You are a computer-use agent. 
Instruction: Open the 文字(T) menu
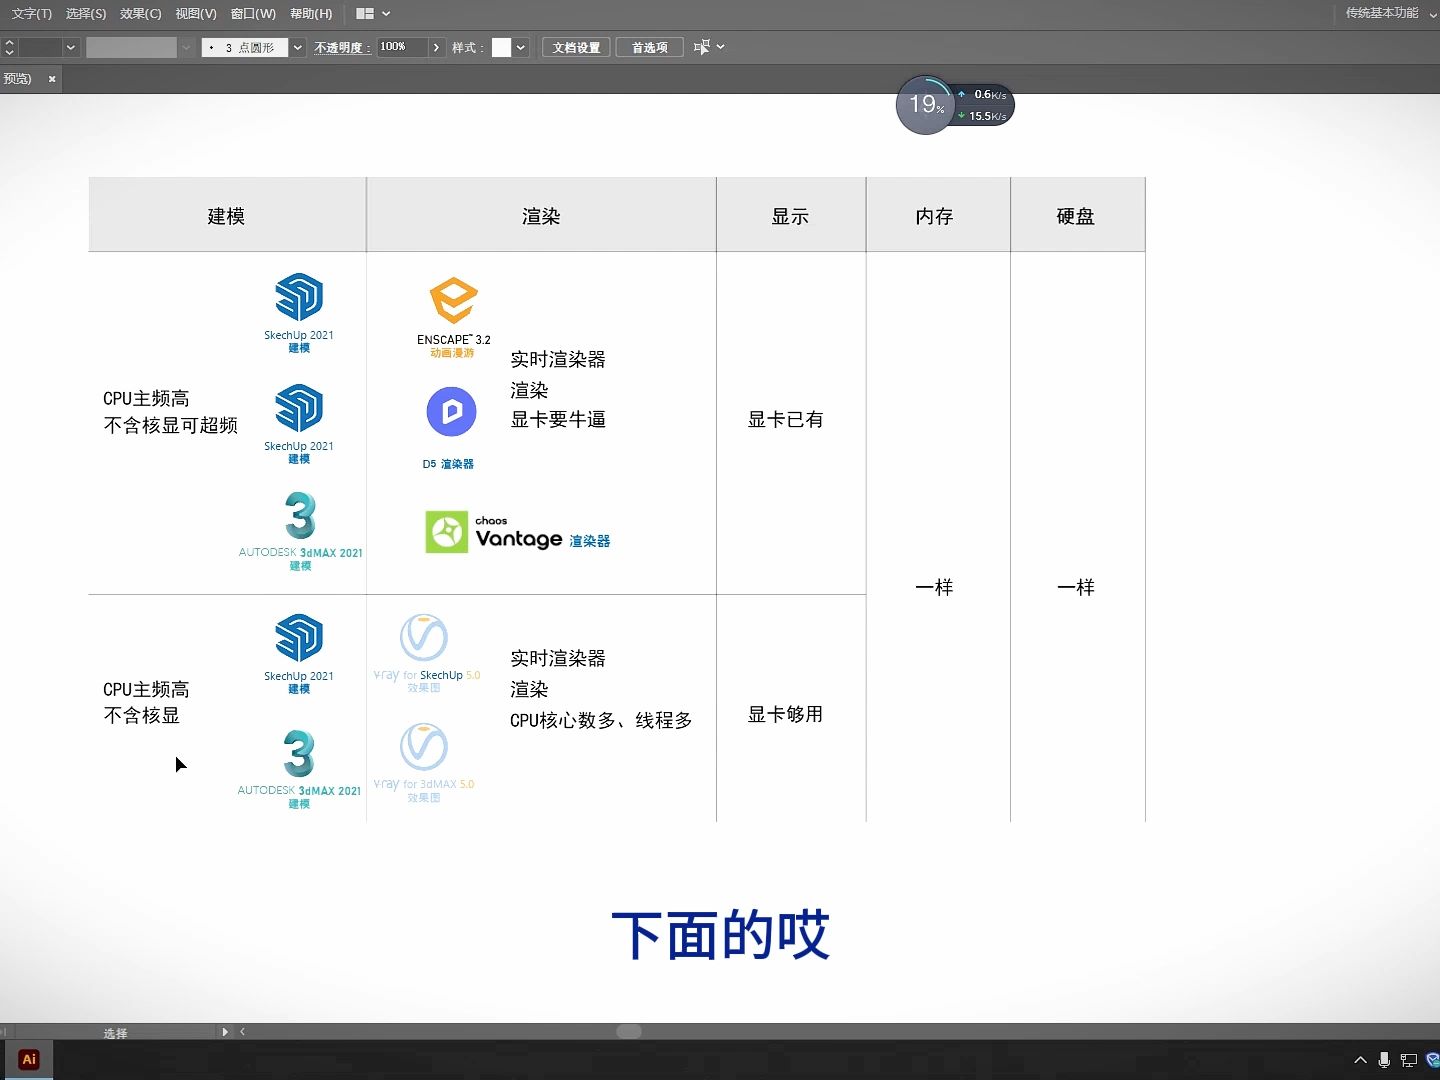point(31,14)
